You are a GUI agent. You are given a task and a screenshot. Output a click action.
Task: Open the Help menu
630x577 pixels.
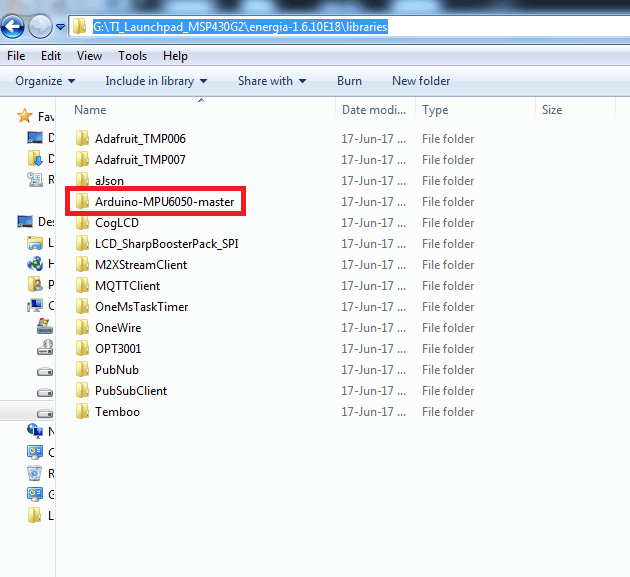175,56
